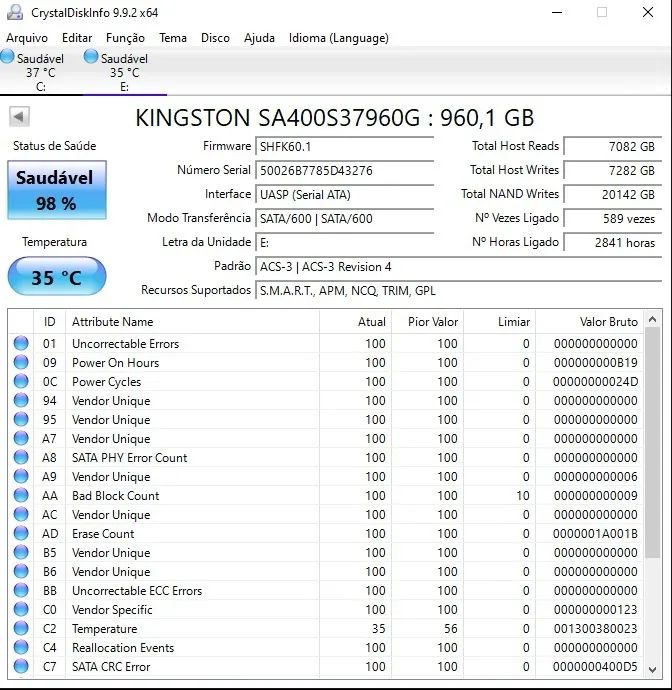Screen dimensions: 672x690
Task: Click the Padrão field ACS-3 Revision 4
Action: [x=459, y=267]
